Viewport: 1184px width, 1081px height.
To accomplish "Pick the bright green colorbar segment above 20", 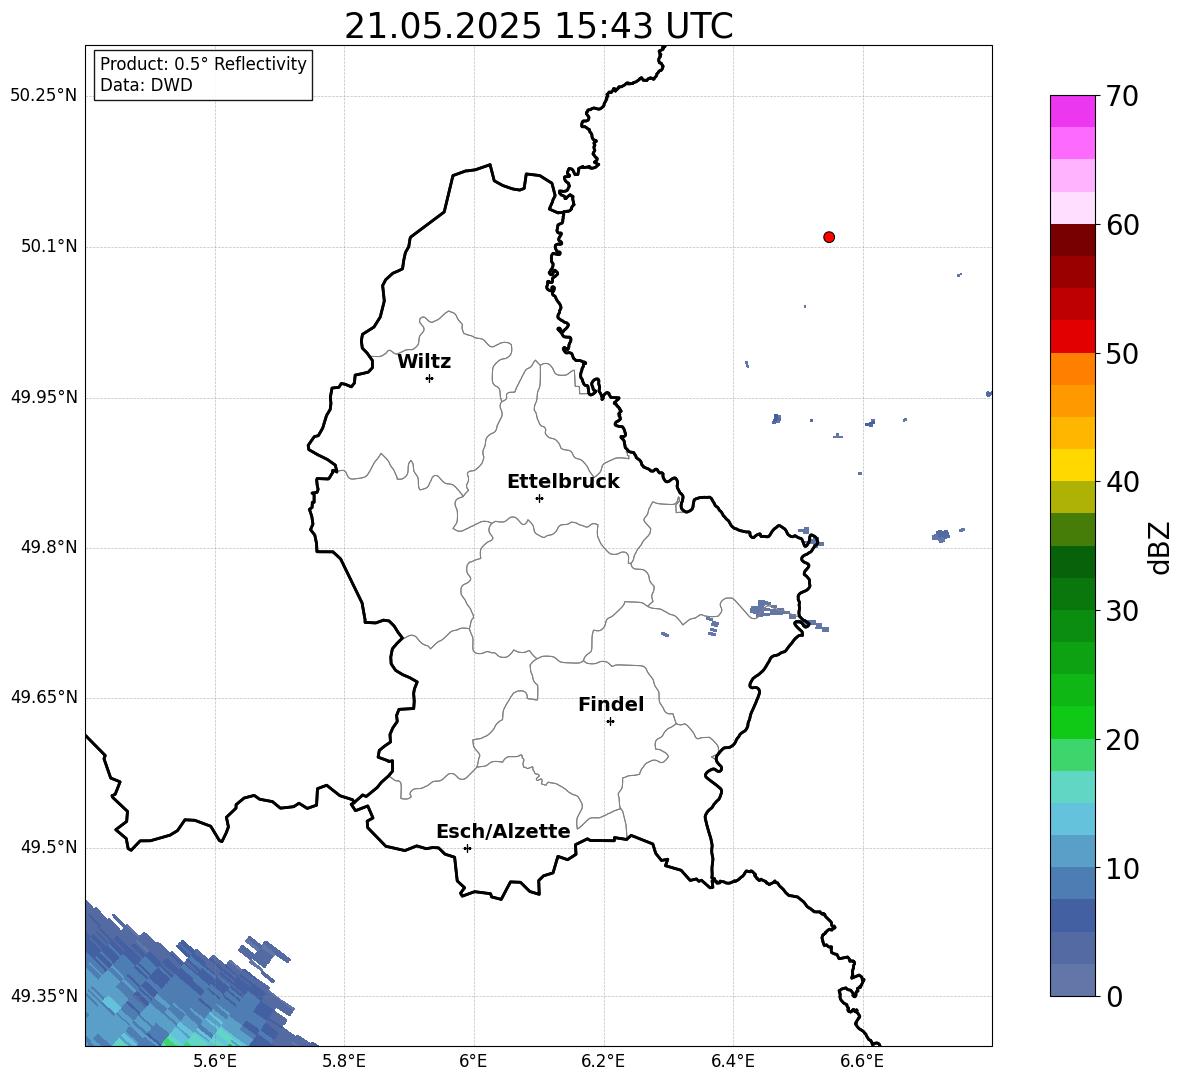I will pos(1072,722).
